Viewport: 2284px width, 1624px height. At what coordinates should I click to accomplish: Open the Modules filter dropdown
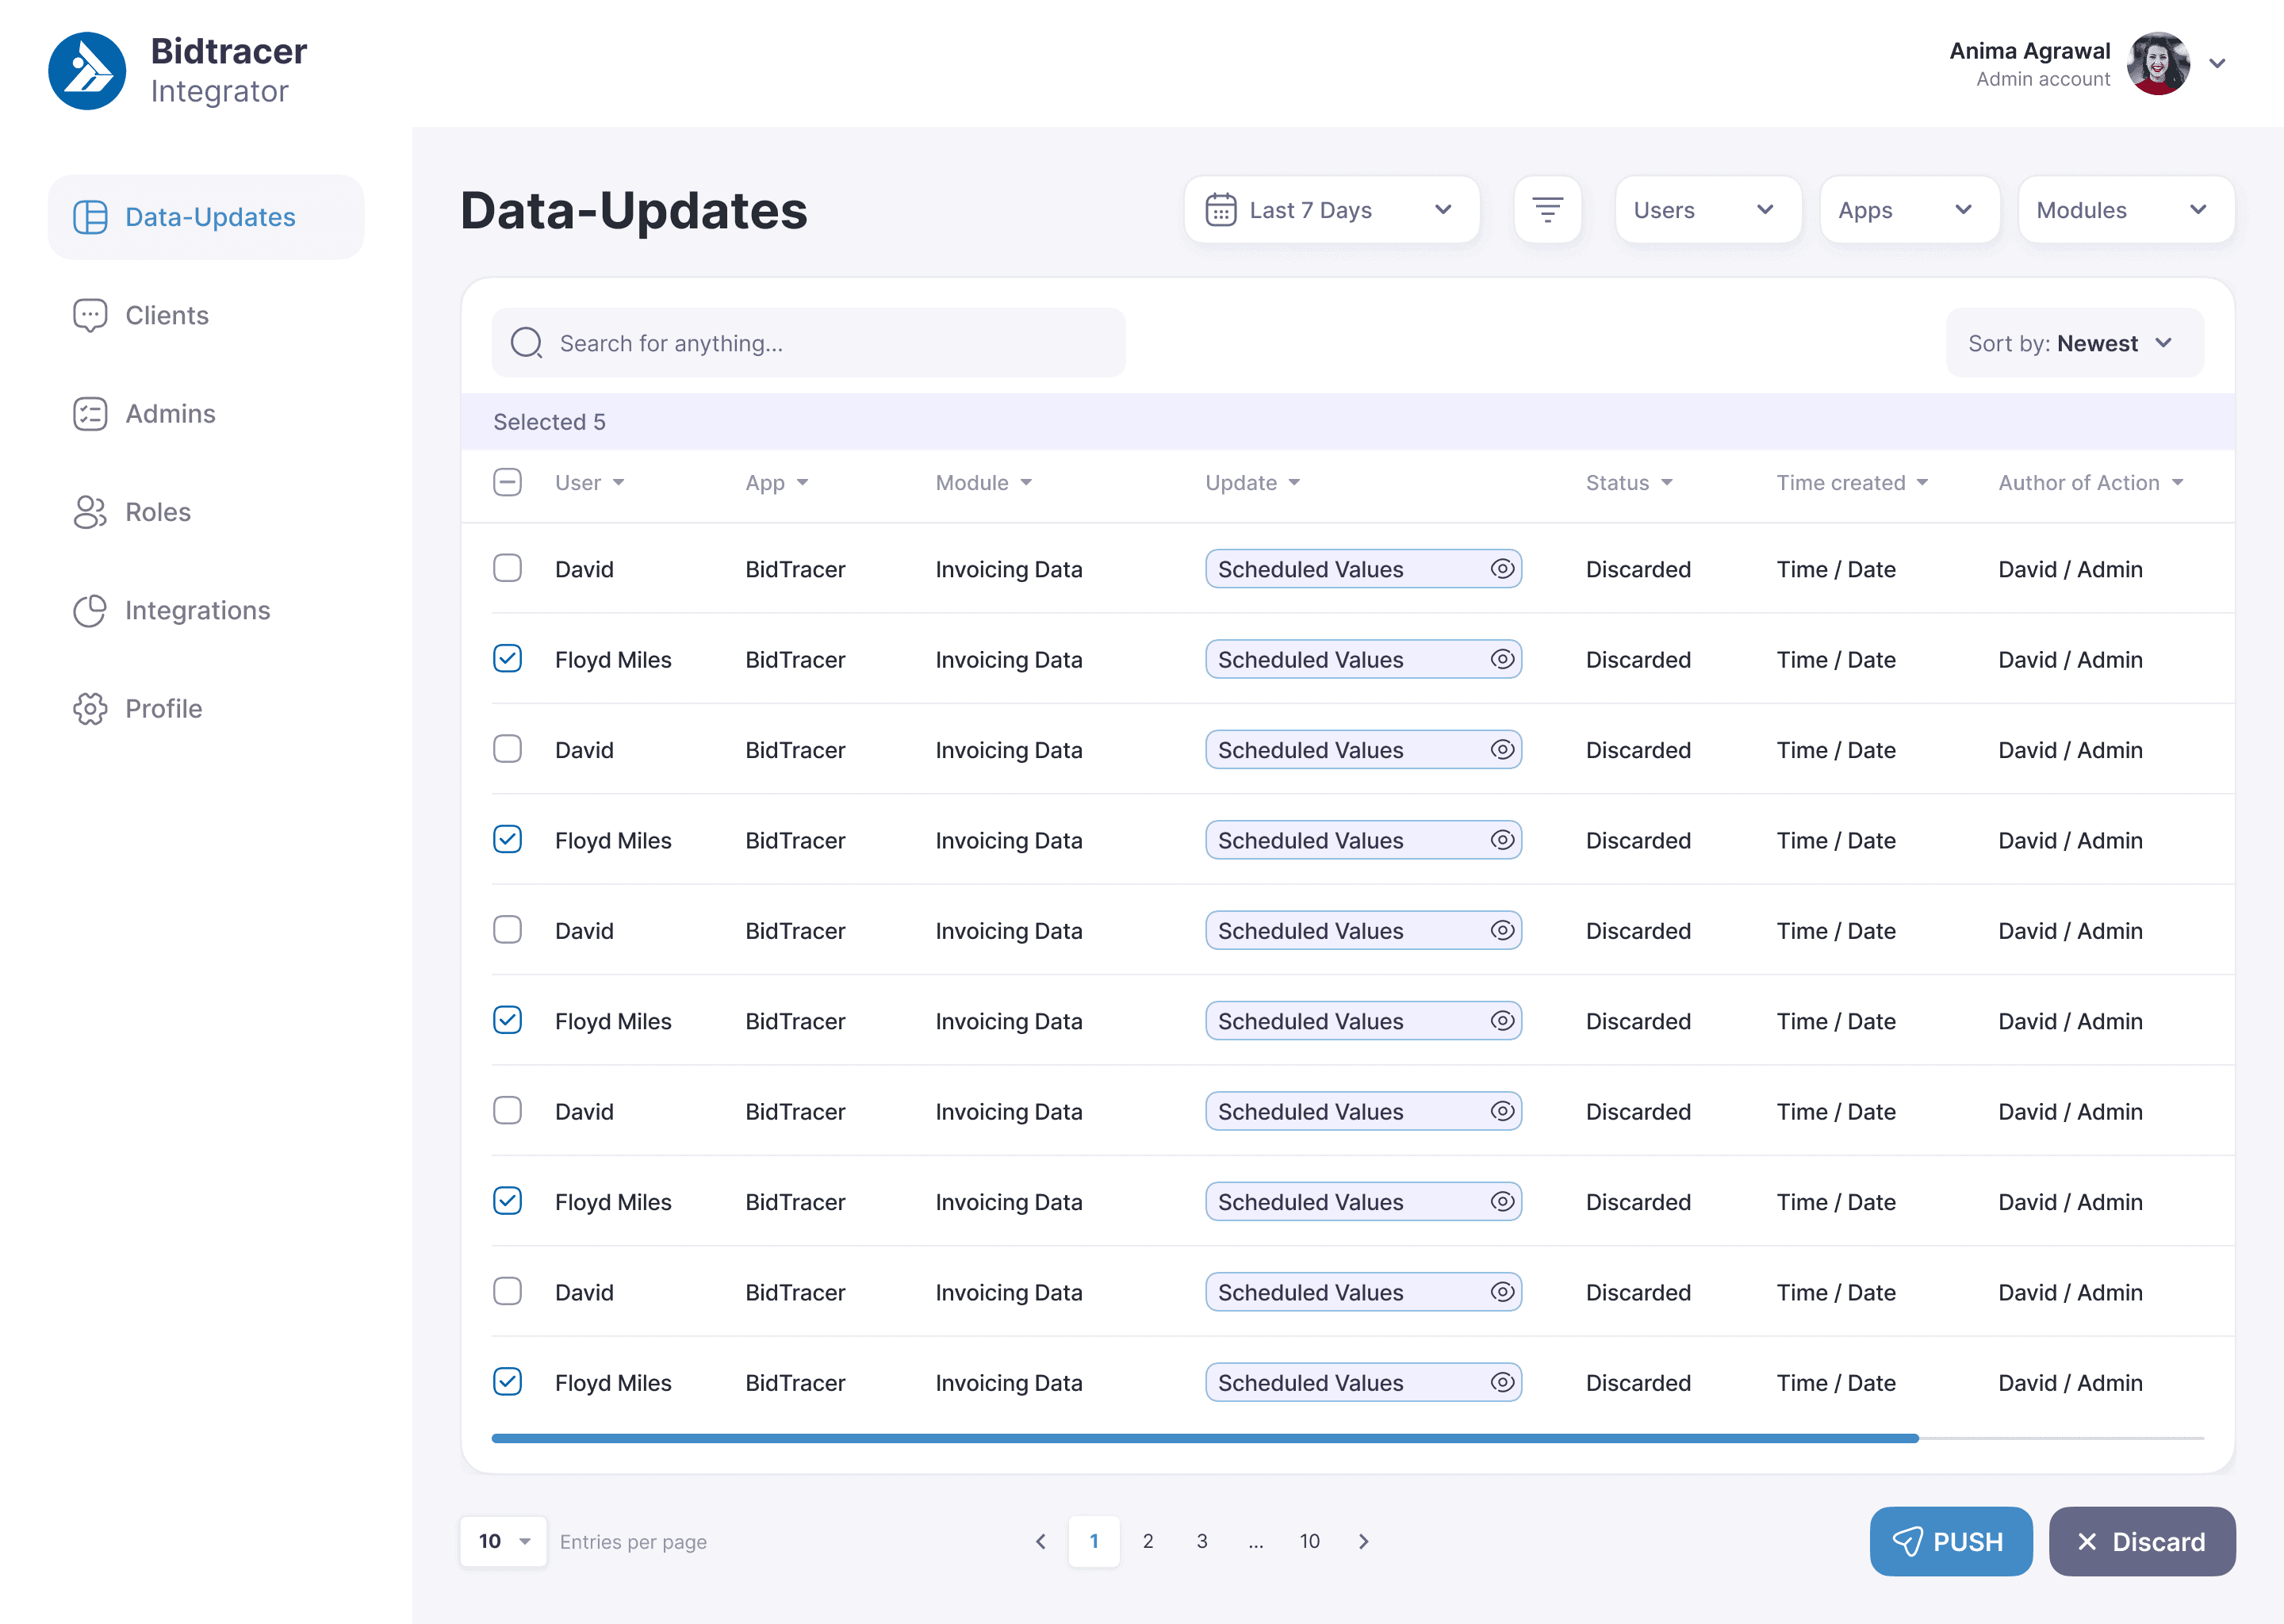2126,210
